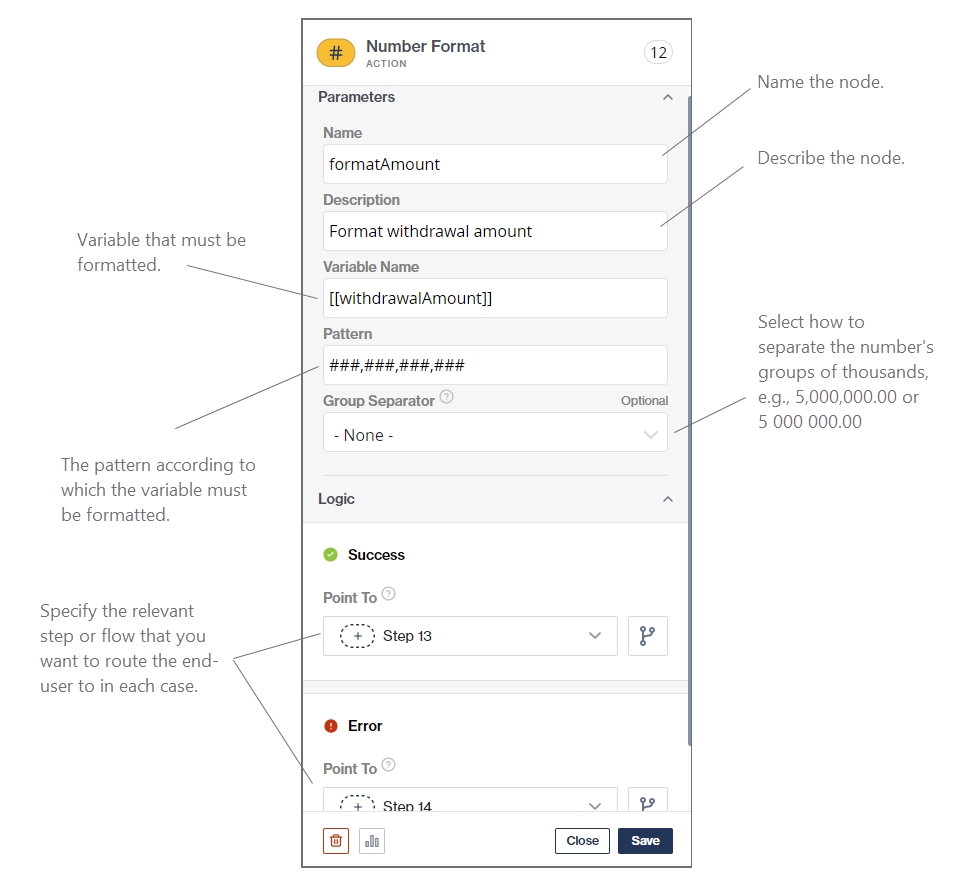Screen dimensions: 963x880
Task: Click the branch icon next to Step 14
Action: coord(647,802)
